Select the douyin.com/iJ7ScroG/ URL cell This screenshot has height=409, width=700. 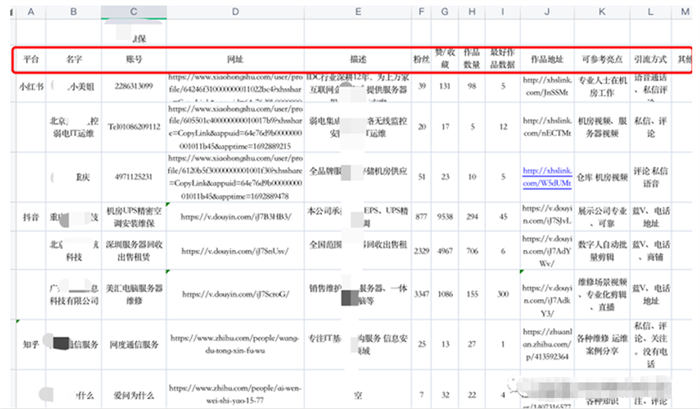click(x=235, y=294)
